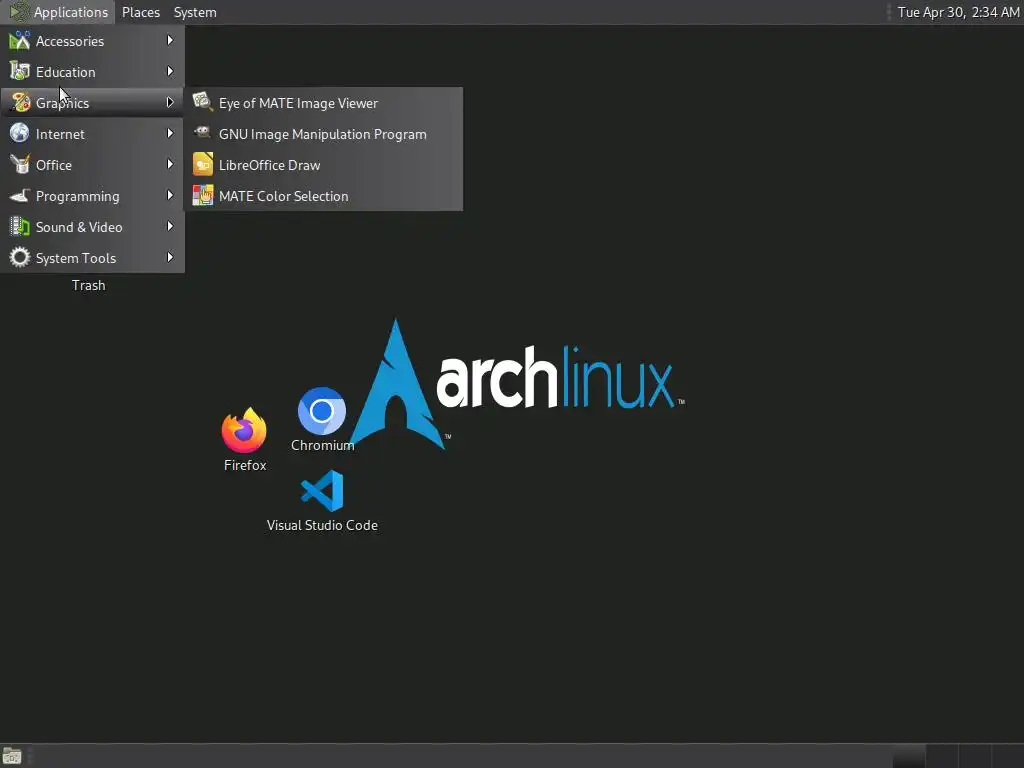Image resolution: width=1024 pixels, height=768 pixels.
Task: Click the Office menu label
Action: (54, 165)
